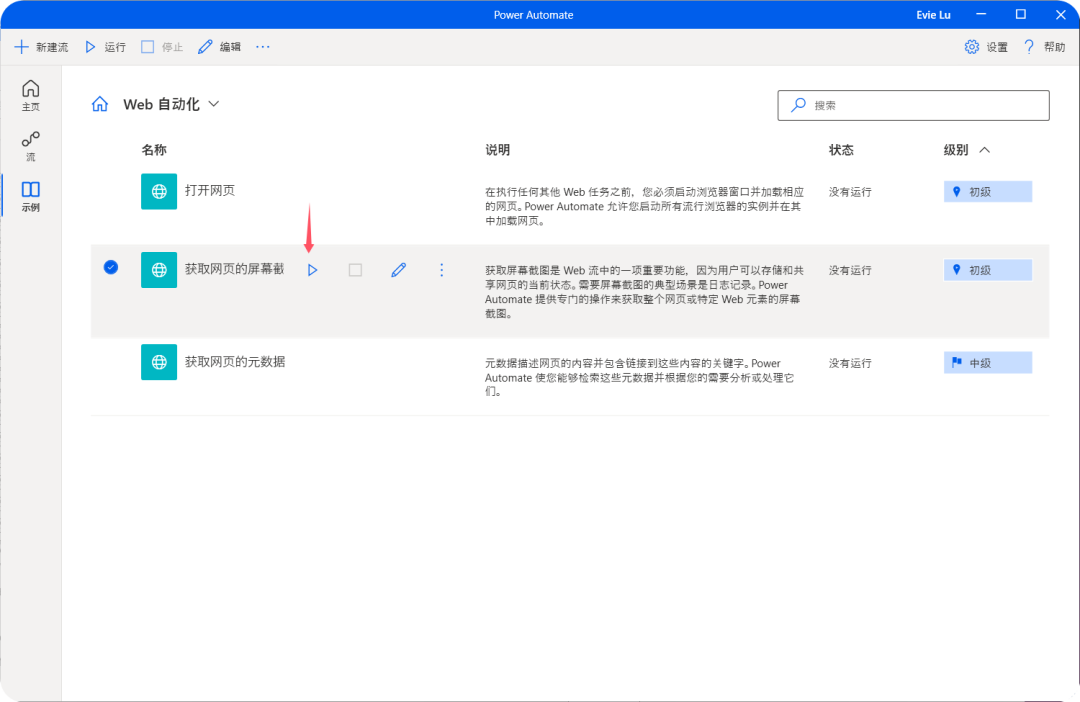Viewport: 1080px width, 702px height.
Task: Click the 中级 level badge
Action: tap(987, 363)
